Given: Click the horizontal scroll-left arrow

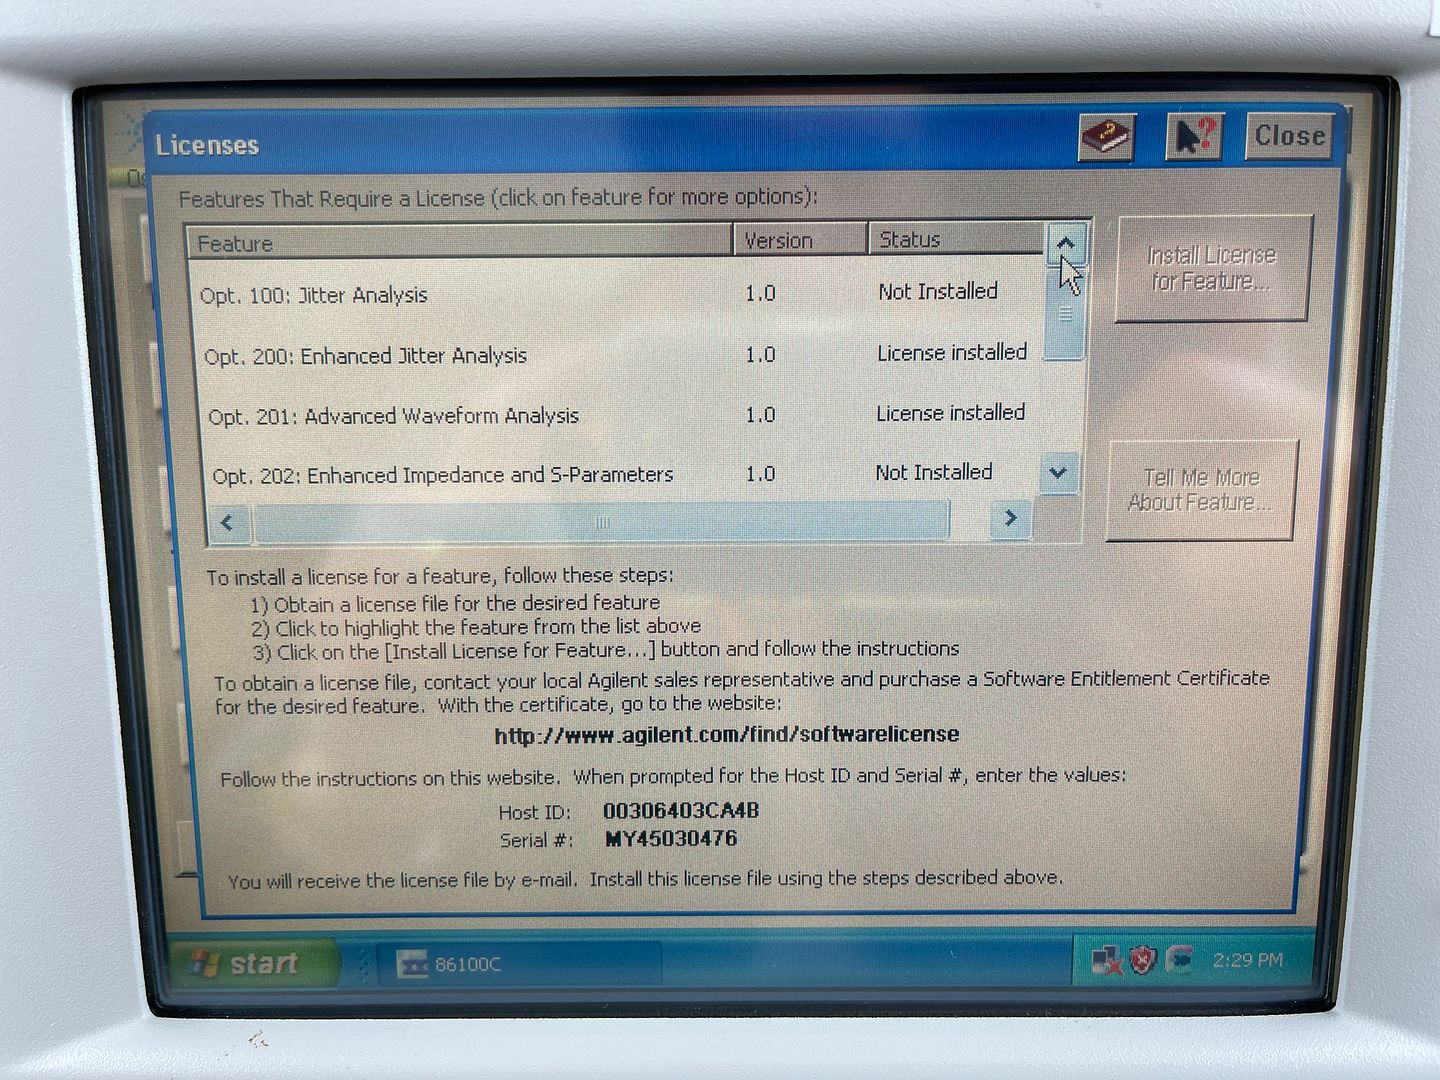Looking at the screenshot, I should [x=228, y=523].
